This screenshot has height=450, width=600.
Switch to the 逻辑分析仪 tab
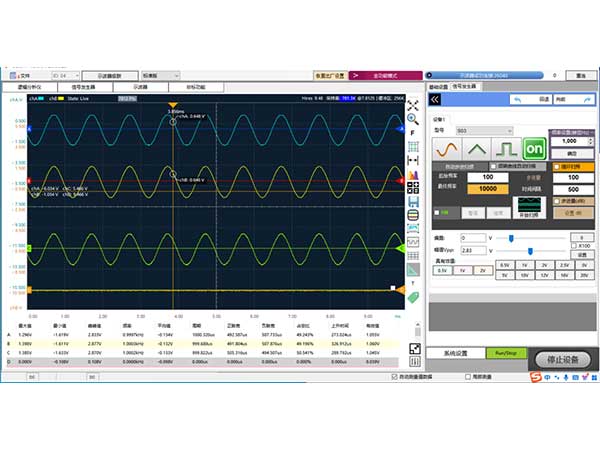tap(30, 87)
